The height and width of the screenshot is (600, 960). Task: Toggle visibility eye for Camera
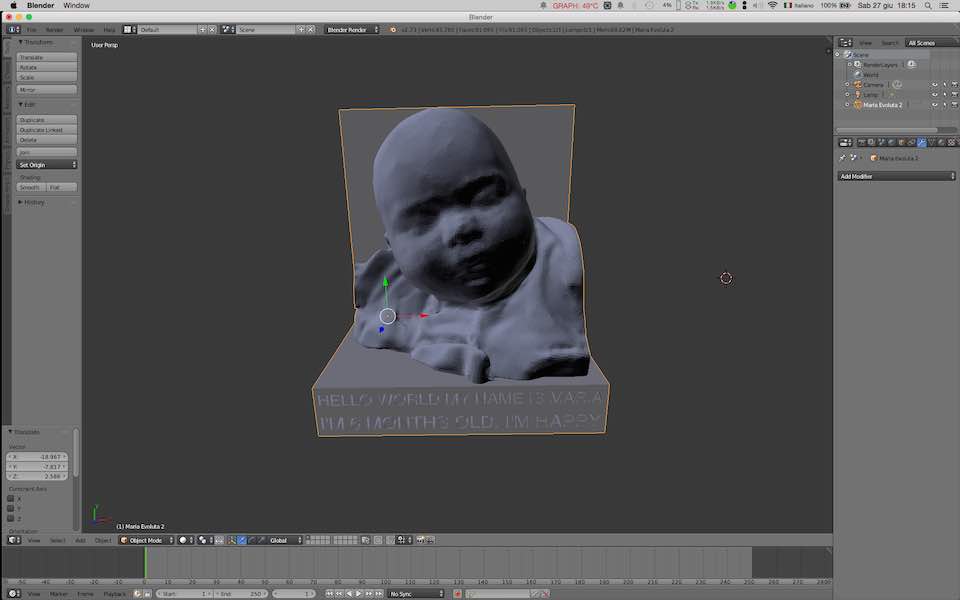(935, 84)
